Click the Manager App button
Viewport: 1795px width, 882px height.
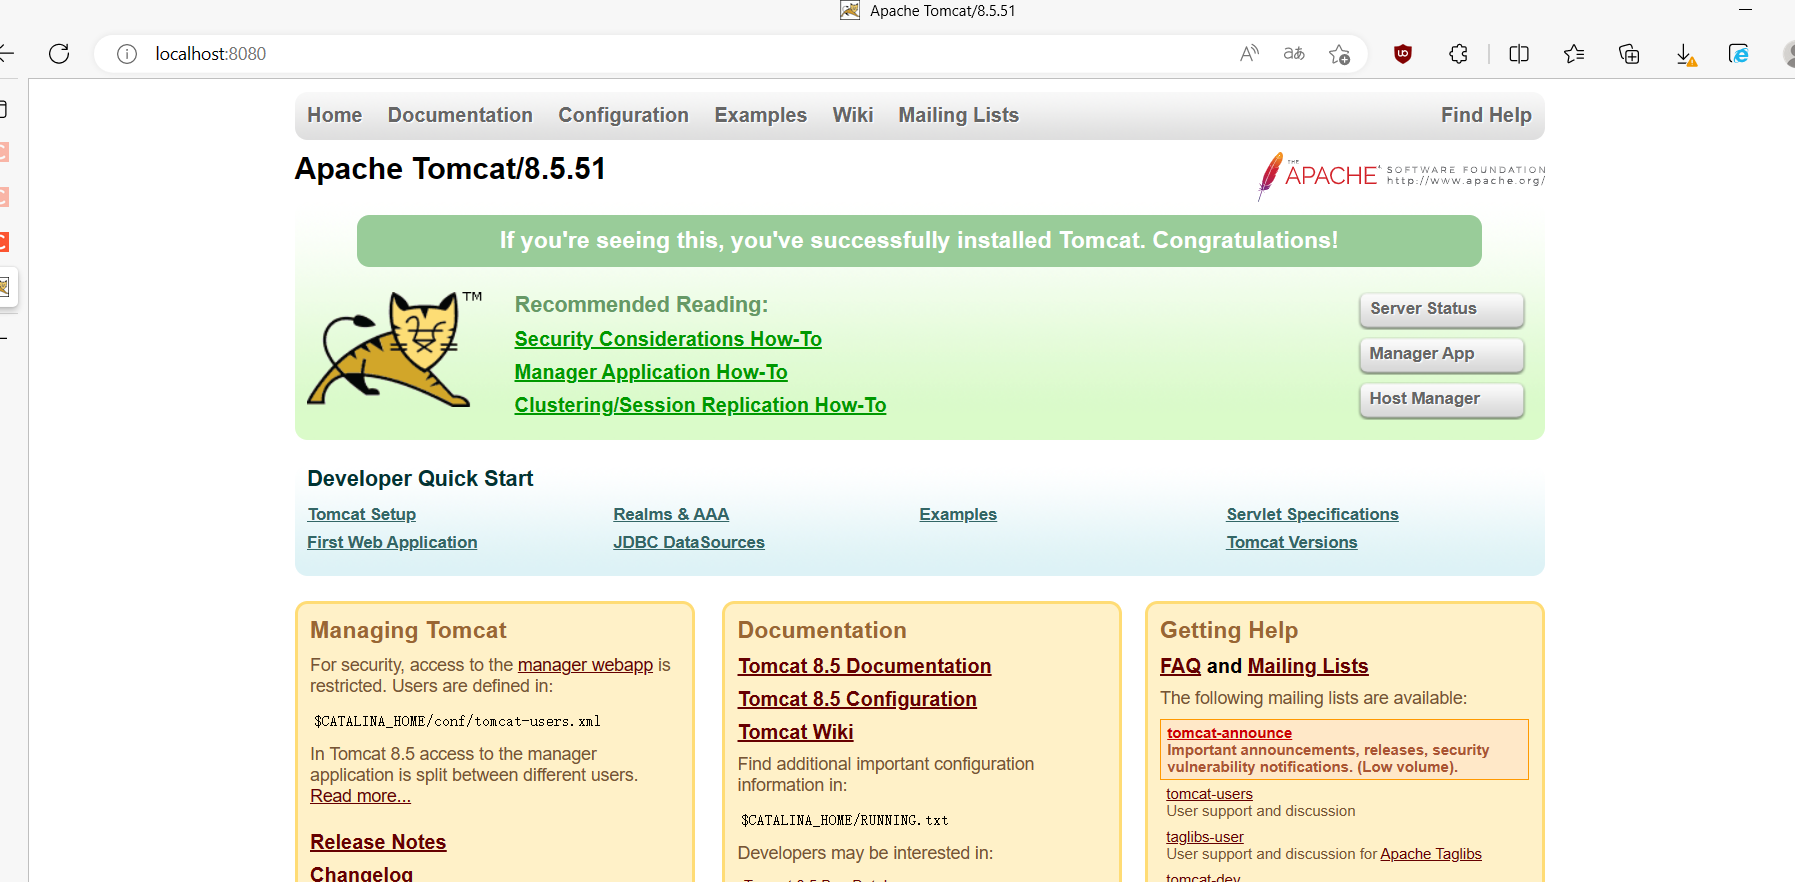coord(1441,354)
